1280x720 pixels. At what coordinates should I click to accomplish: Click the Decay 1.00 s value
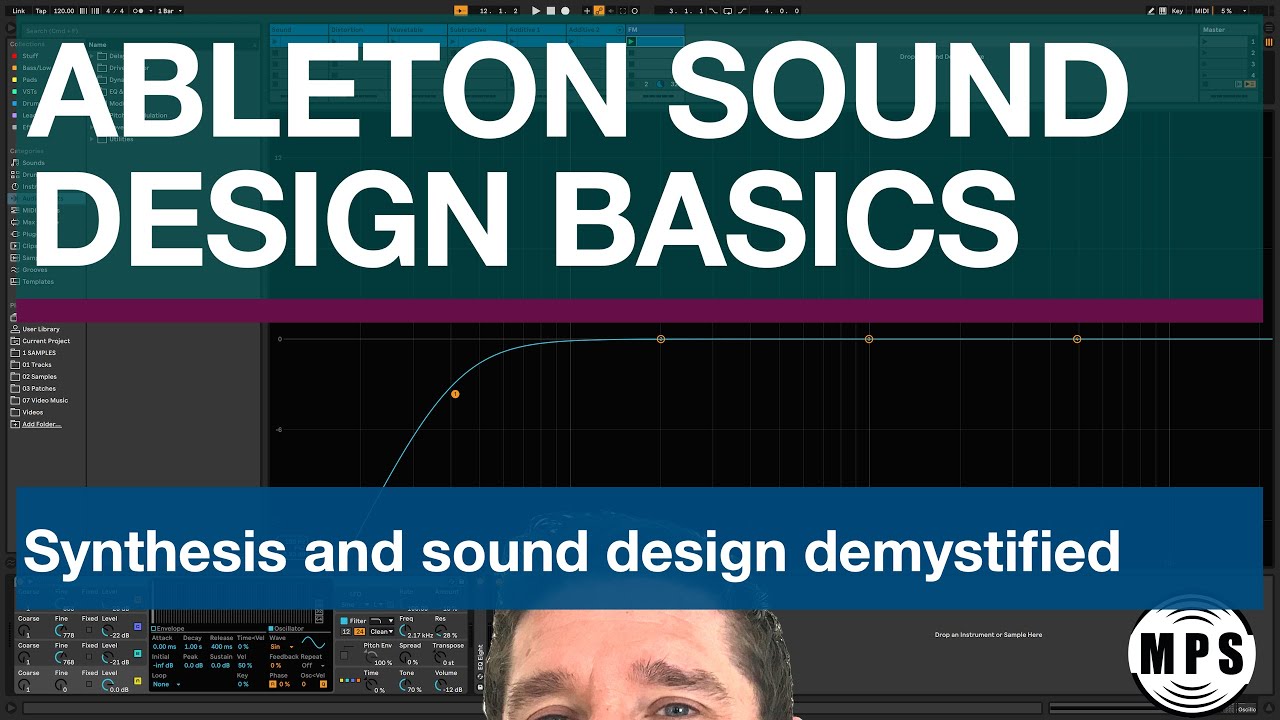[x=193, y=647]
